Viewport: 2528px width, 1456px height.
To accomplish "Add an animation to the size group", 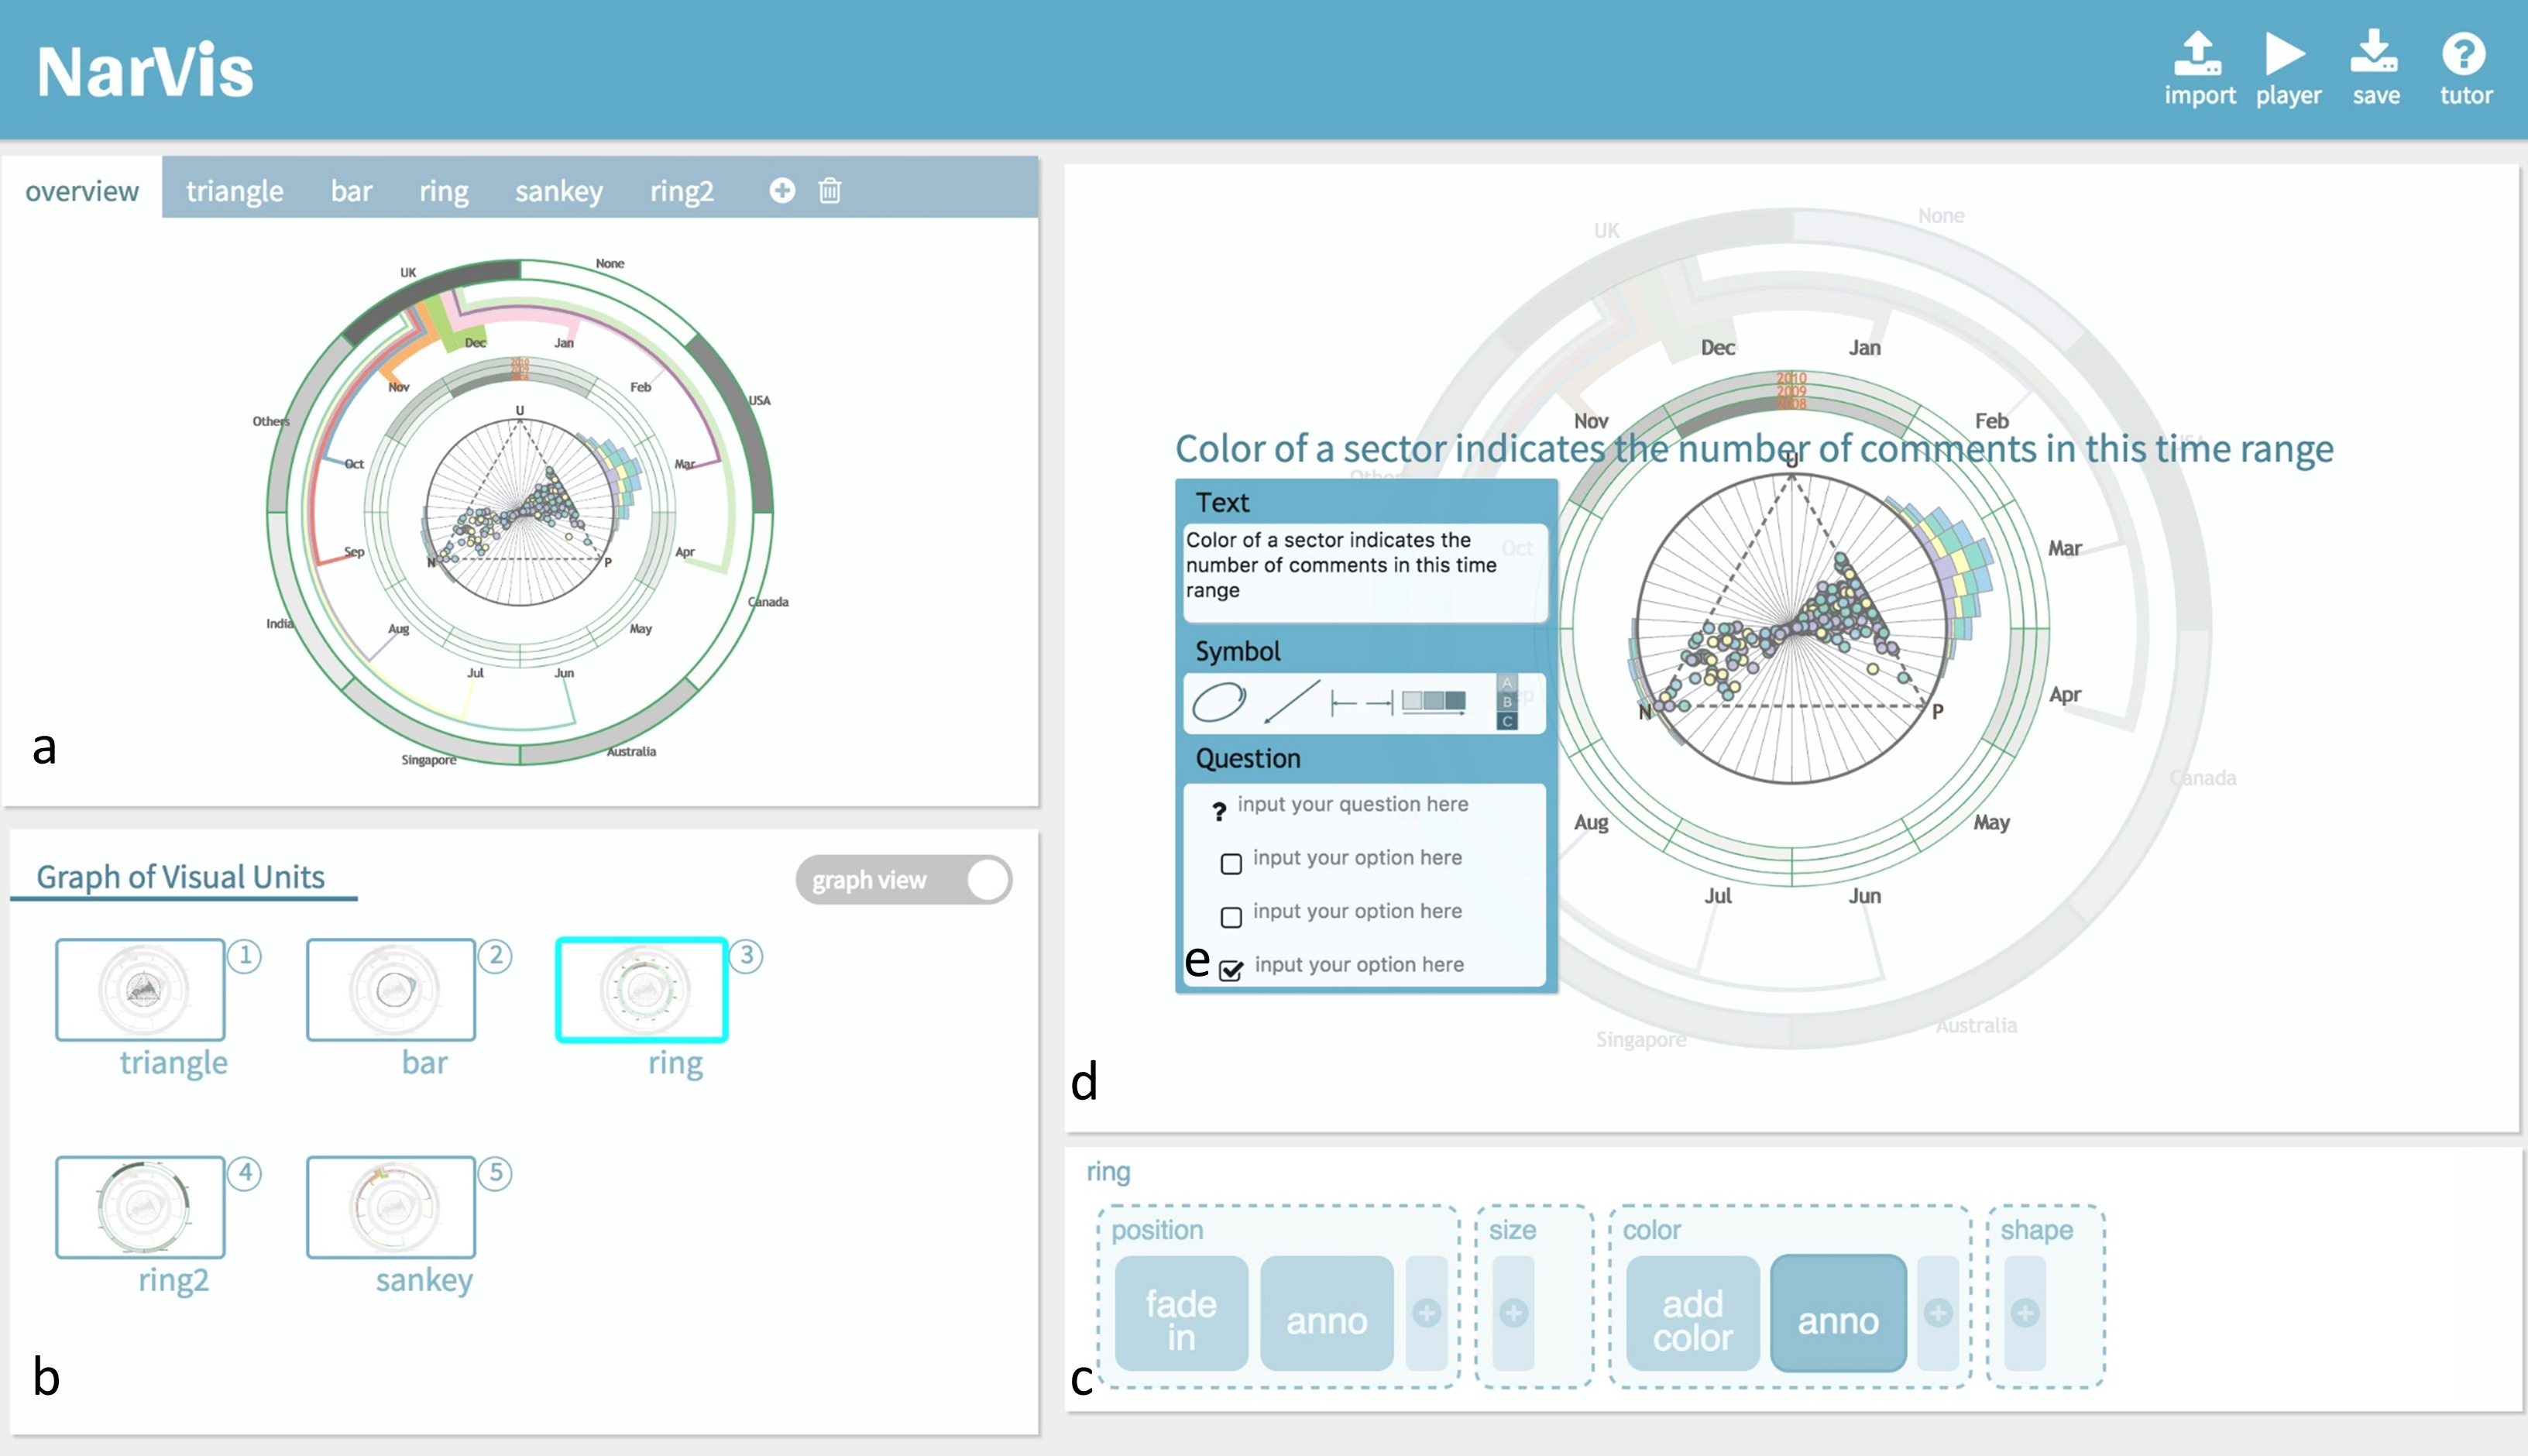I will 1513,1313.
